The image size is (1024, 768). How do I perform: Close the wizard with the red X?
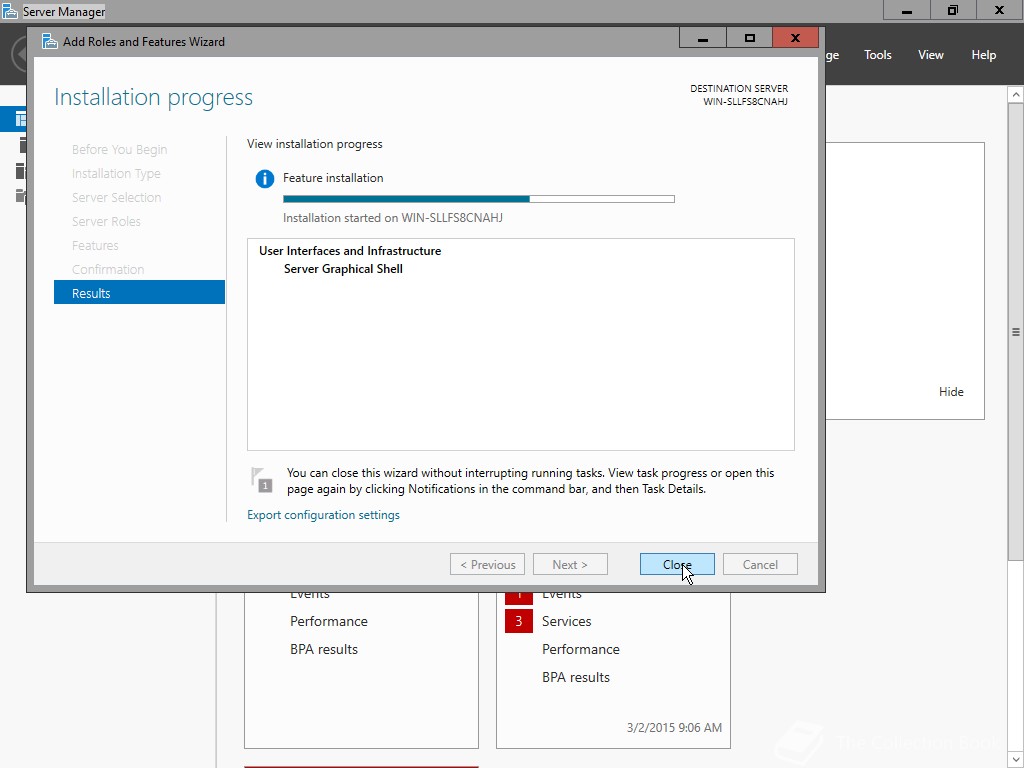pyautogui.click(x=795, y=38)
